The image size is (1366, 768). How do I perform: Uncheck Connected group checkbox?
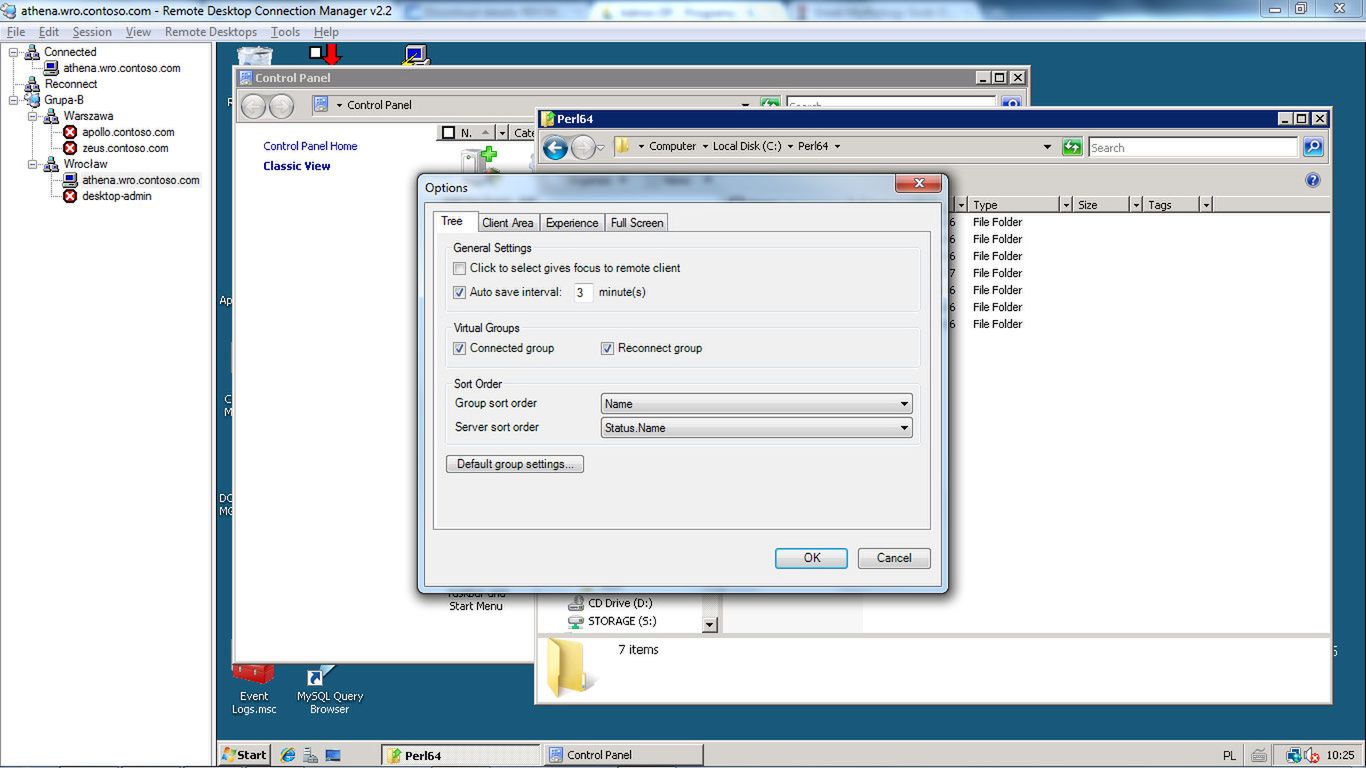(x=459, y=348)
